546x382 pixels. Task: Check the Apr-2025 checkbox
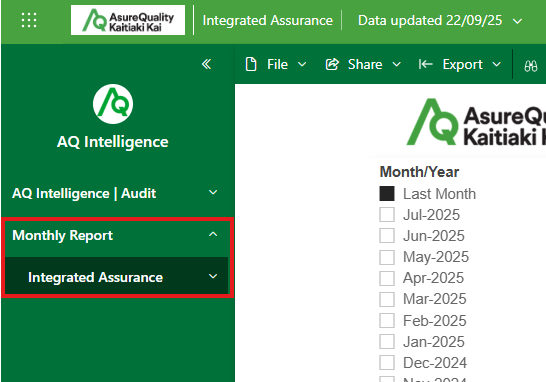pos(387,278)
